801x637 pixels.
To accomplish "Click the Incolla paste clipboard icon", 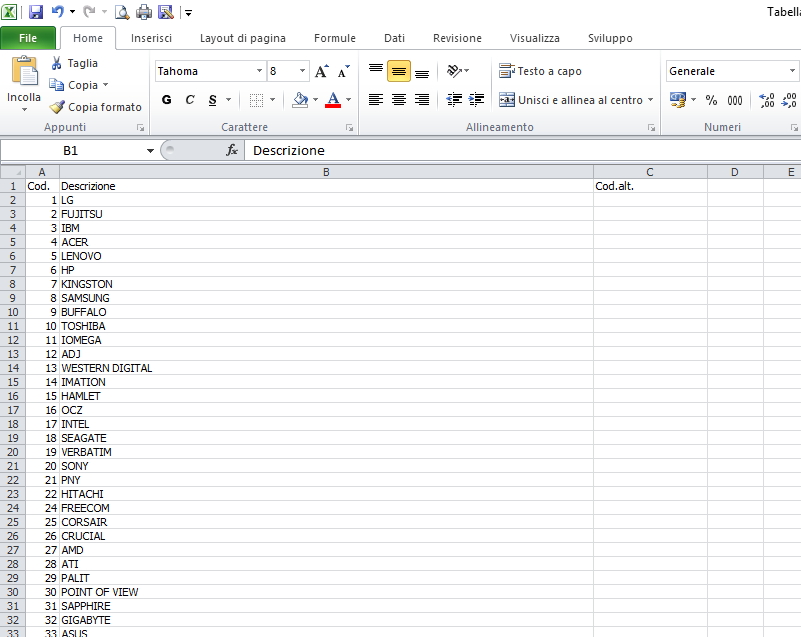I will 25,72.
